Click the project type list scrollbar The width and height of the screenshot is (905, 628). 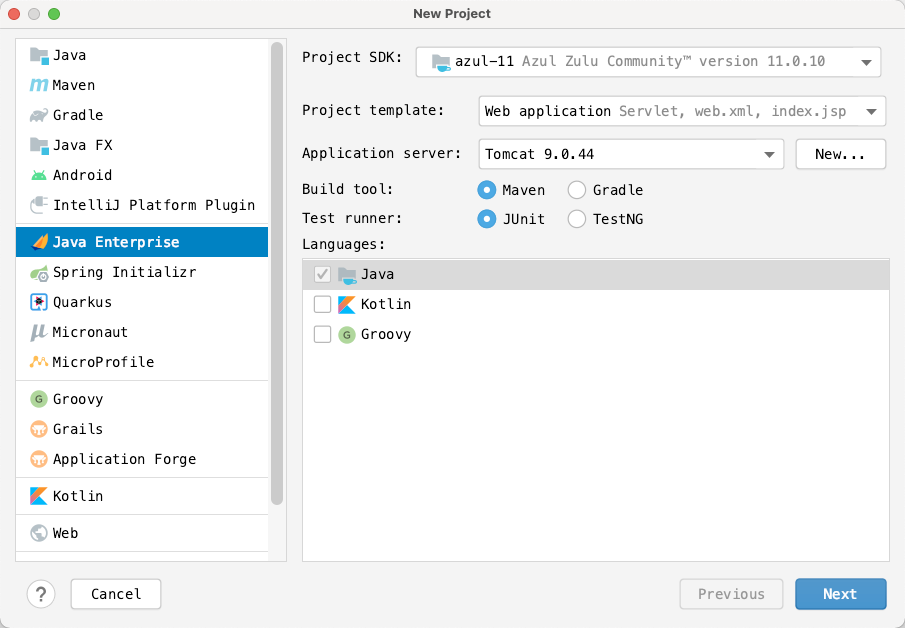click(277, 274)
